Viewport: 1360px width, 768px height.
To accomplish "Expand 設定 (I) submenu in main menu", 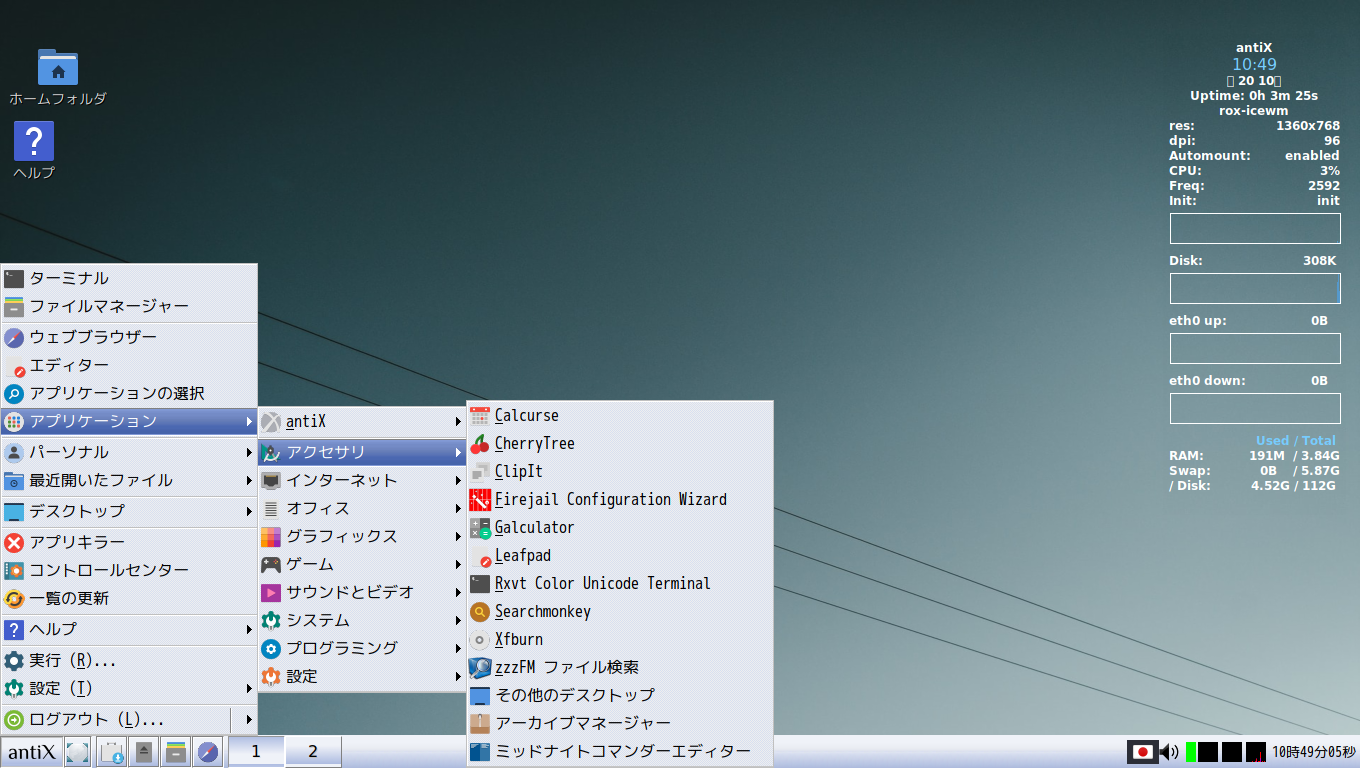I will [x=129, y=689].
